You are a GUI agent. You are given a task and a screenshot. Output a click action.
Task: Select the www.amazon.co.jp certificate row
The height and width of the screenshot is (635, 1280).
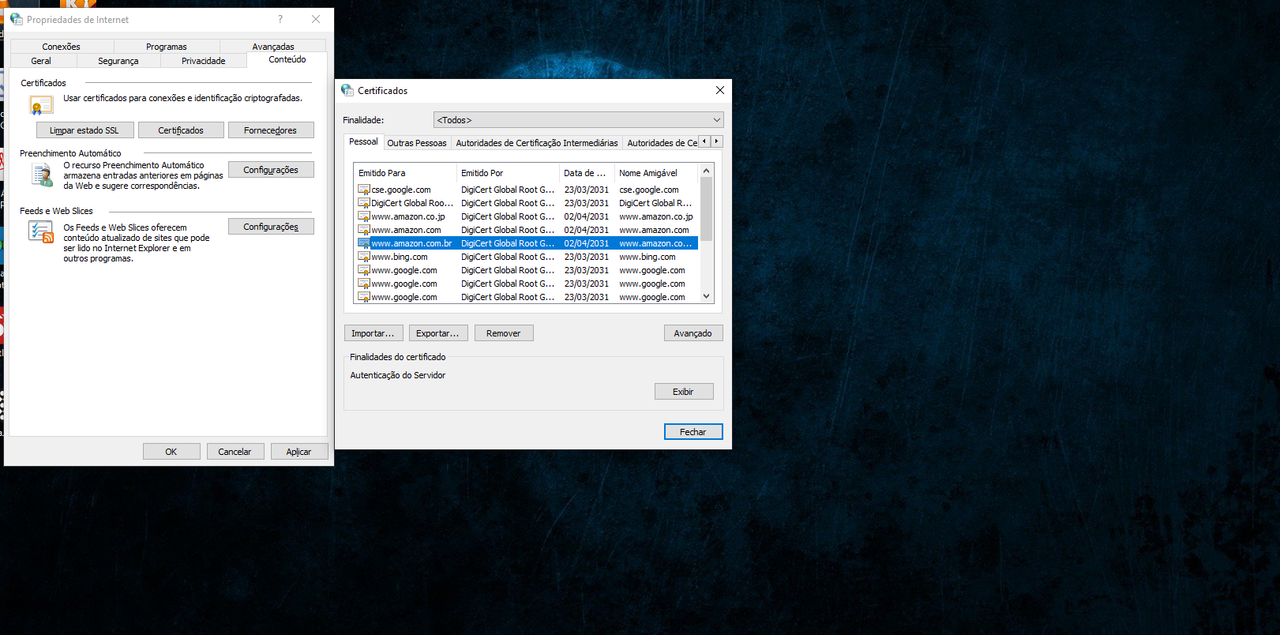pos(527,217)
